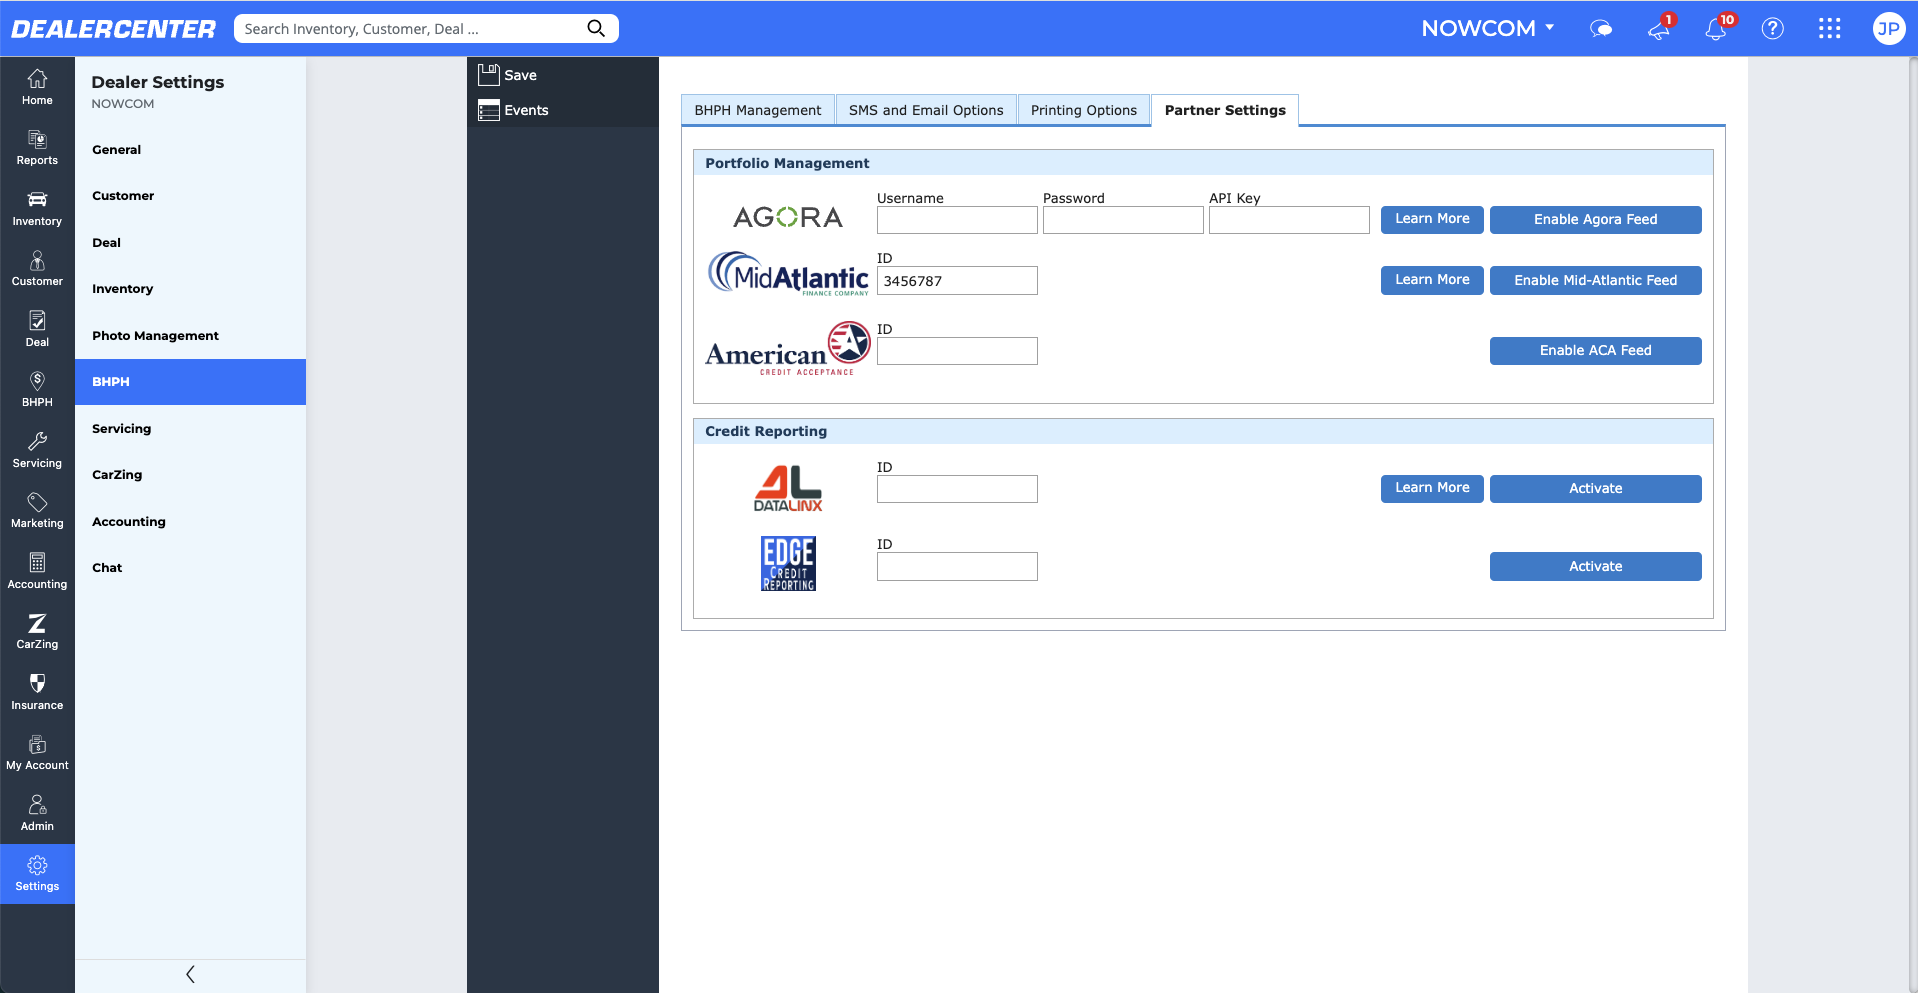This screenshot has width=1918, height=993.
Task: Open General dealer settings
Action: [190, 150]
